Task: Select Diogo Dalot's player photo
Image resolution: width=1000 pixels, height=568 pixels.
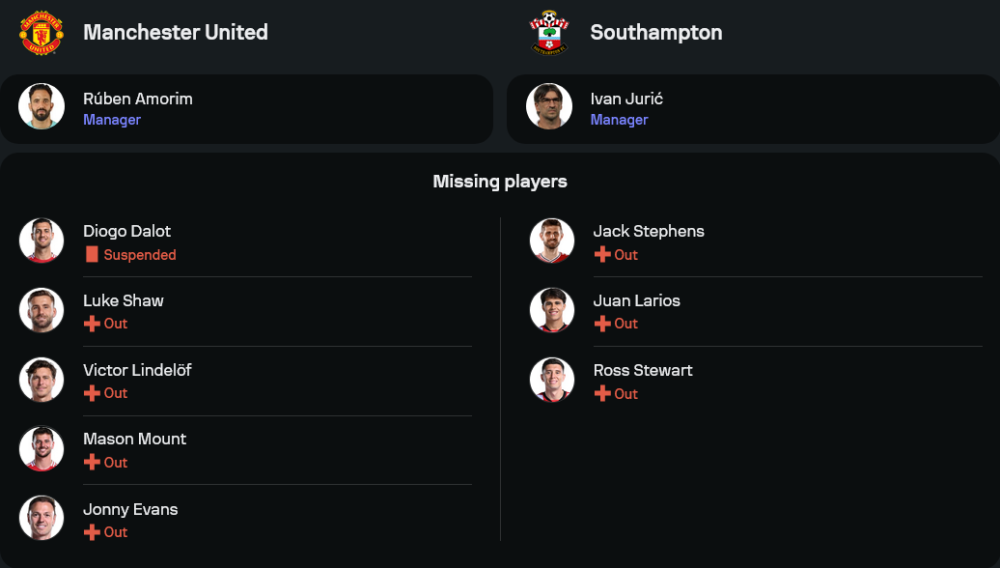Action: [x=41, y=241]
